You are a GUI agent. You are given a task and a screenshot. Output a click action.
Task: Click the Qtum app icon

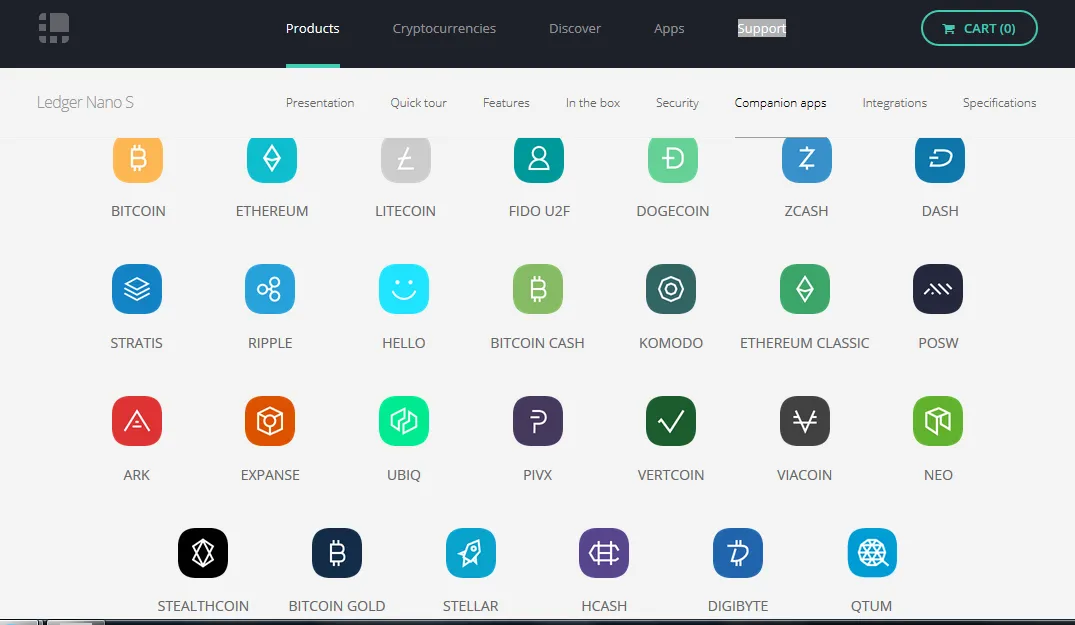(872, 553)
